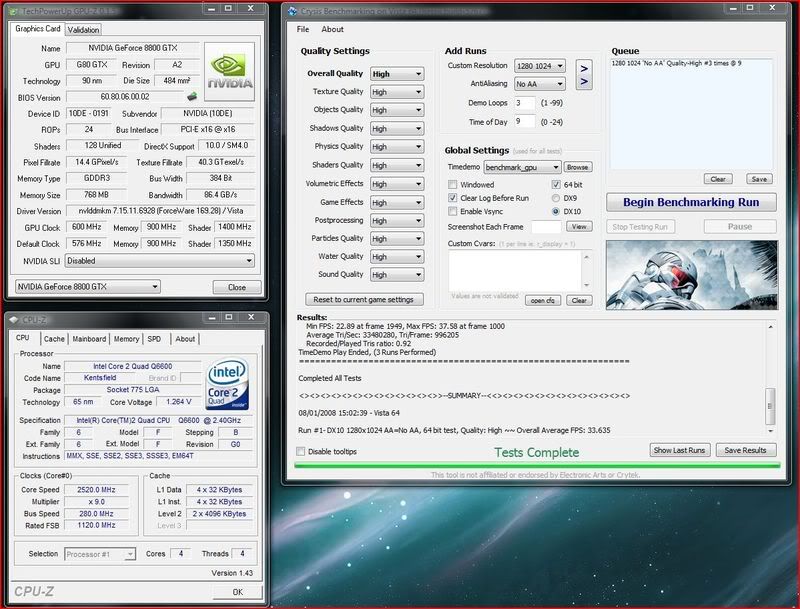Click the Intel Core 2 Quad logo in CPU-Z
Viewport: 800px width, 609px height.
tap(227, 384)
